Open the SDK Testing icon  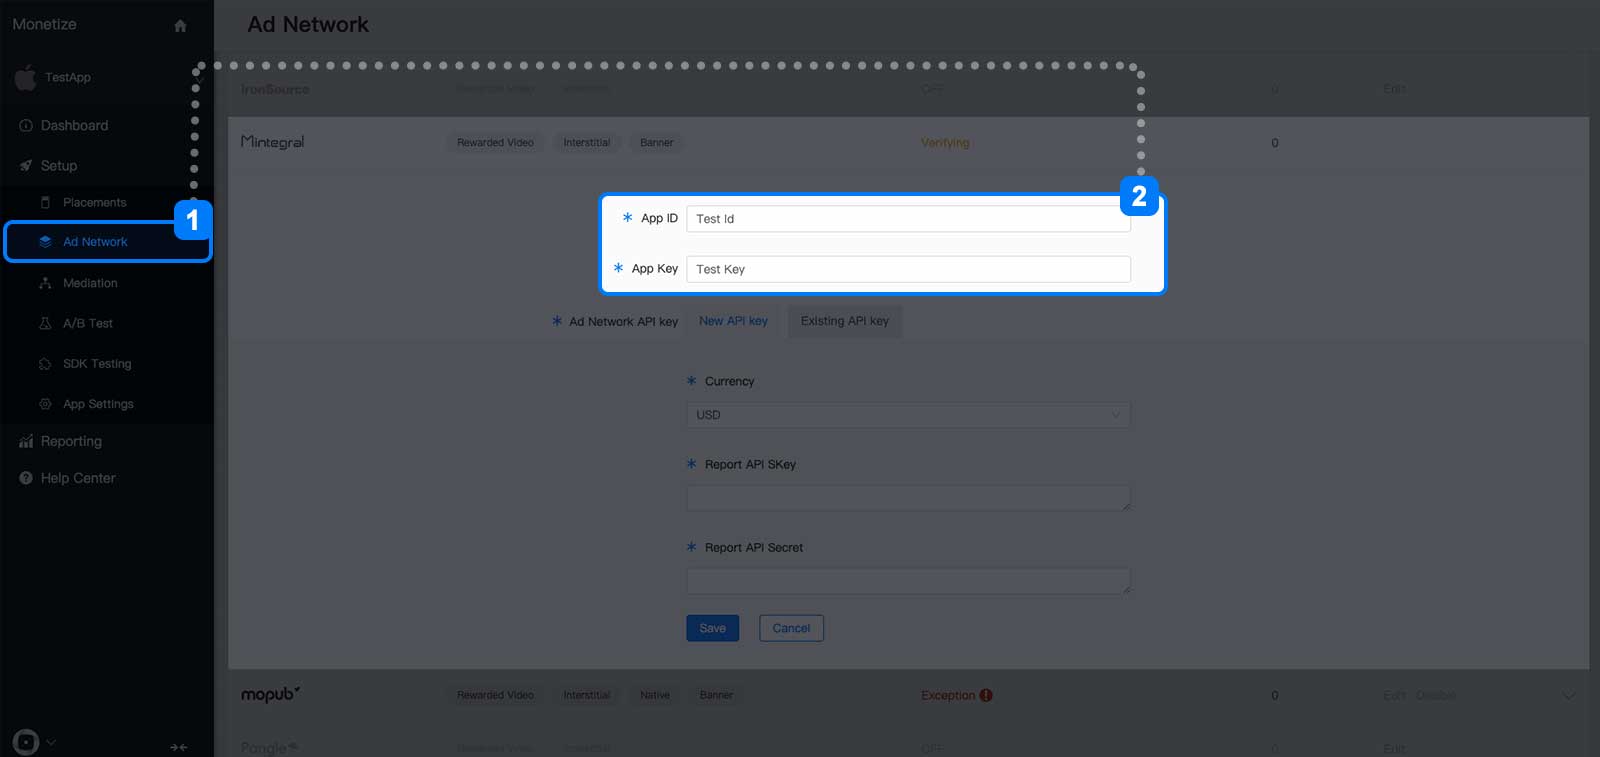pyautogui.click(x=45, y=364)
